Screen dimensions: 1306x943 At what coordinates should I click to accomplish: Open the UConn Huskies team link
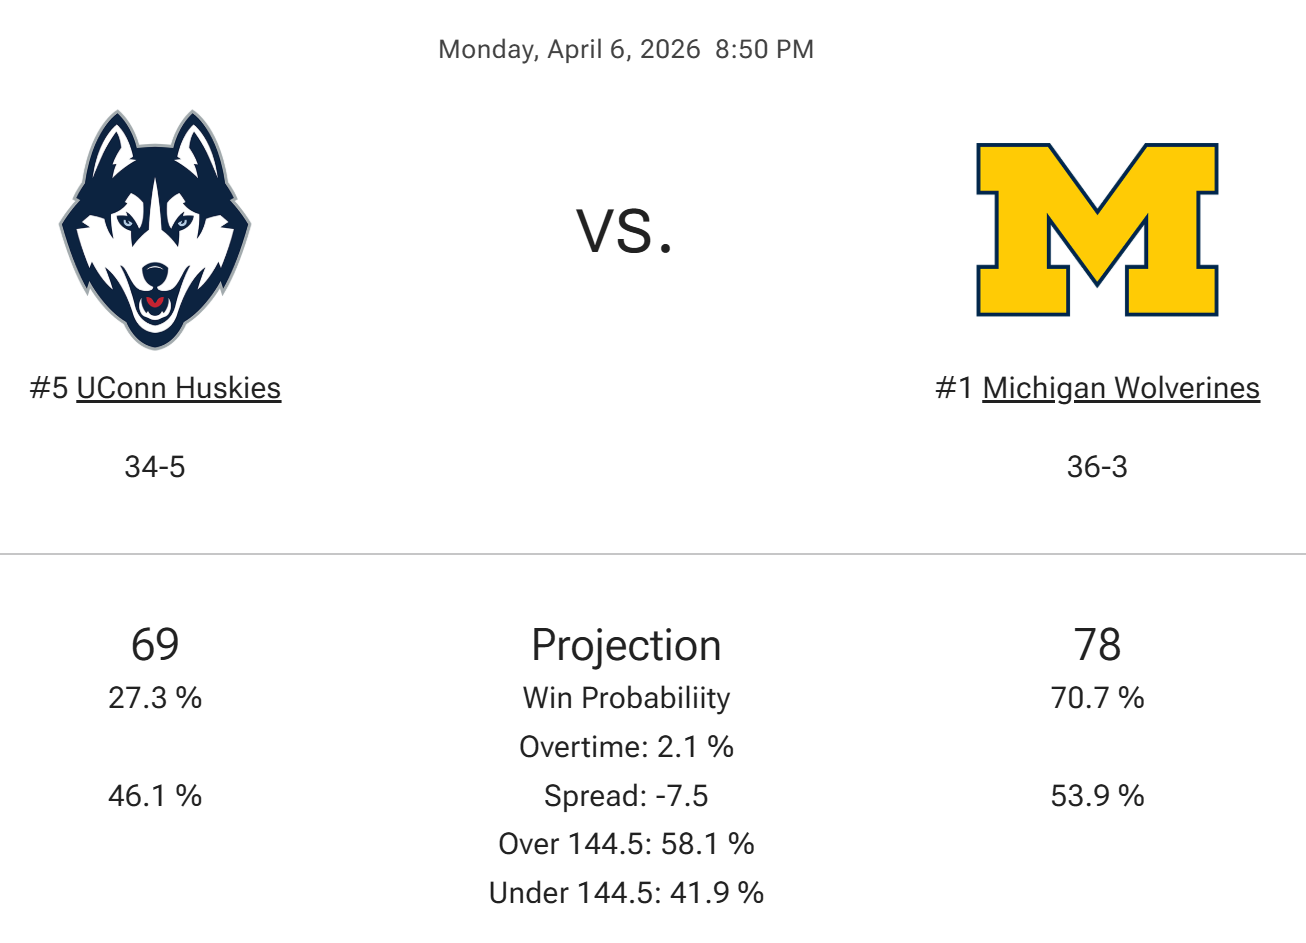(179, 388)
